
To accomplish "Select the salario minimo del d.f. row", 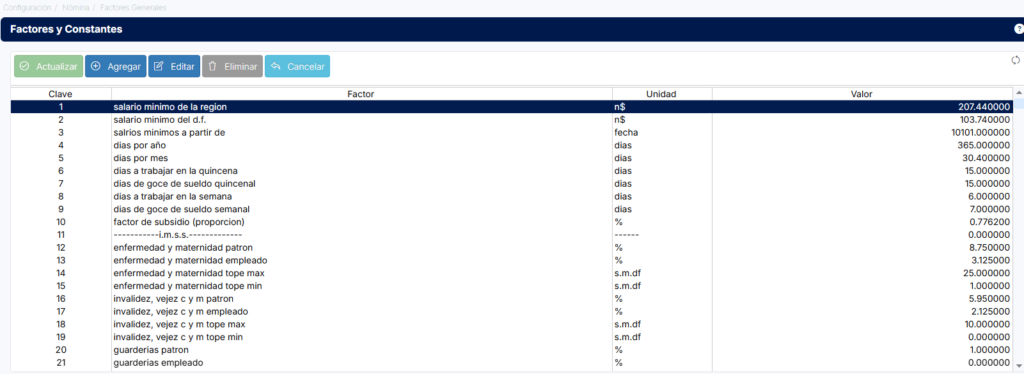I will tap(511, 119).
